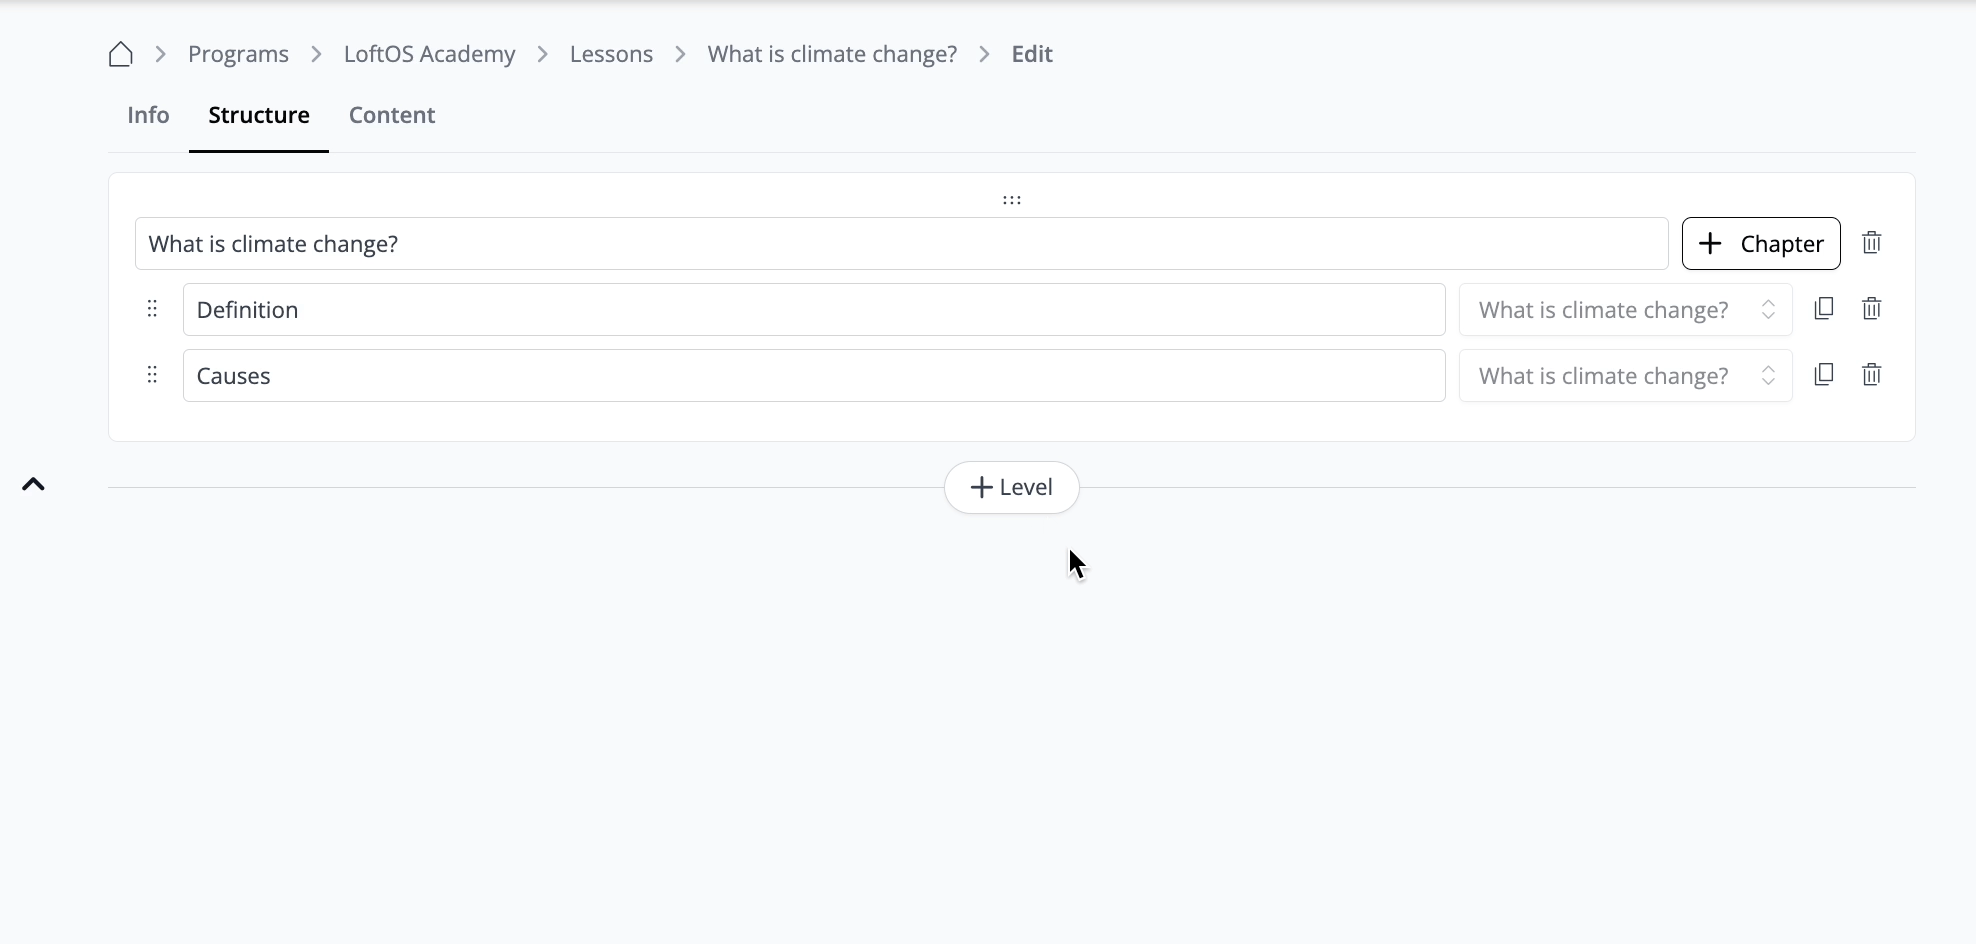The width and height of the screenshot is (1976, 944).
Task: Open the Causes chapter's level dropdown
Action: tap(1625, 376)
